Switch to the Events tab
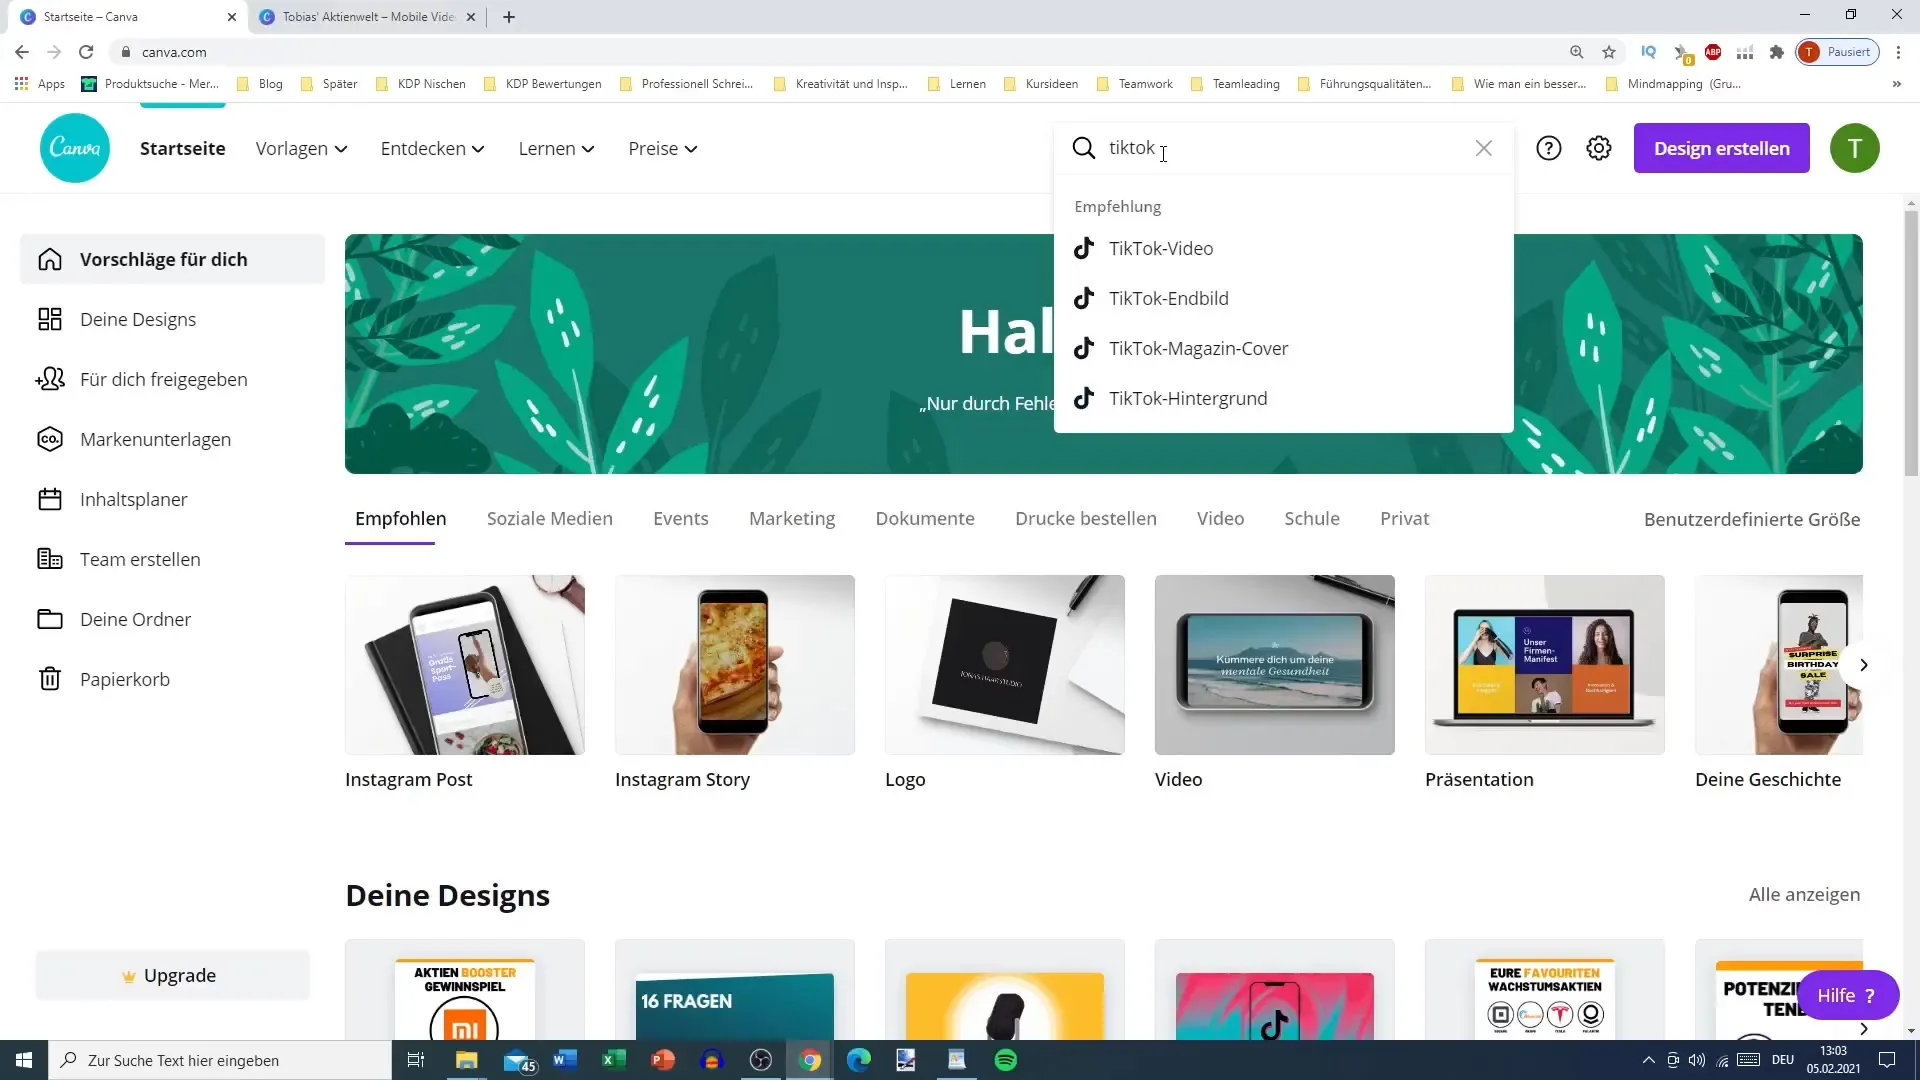 click(x=681, y=518)
